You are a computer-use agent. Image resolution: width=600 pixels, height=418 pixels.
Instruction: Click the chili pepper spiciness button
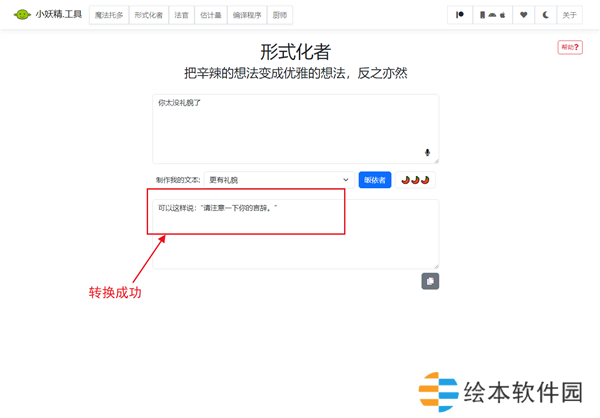[415, 180]
